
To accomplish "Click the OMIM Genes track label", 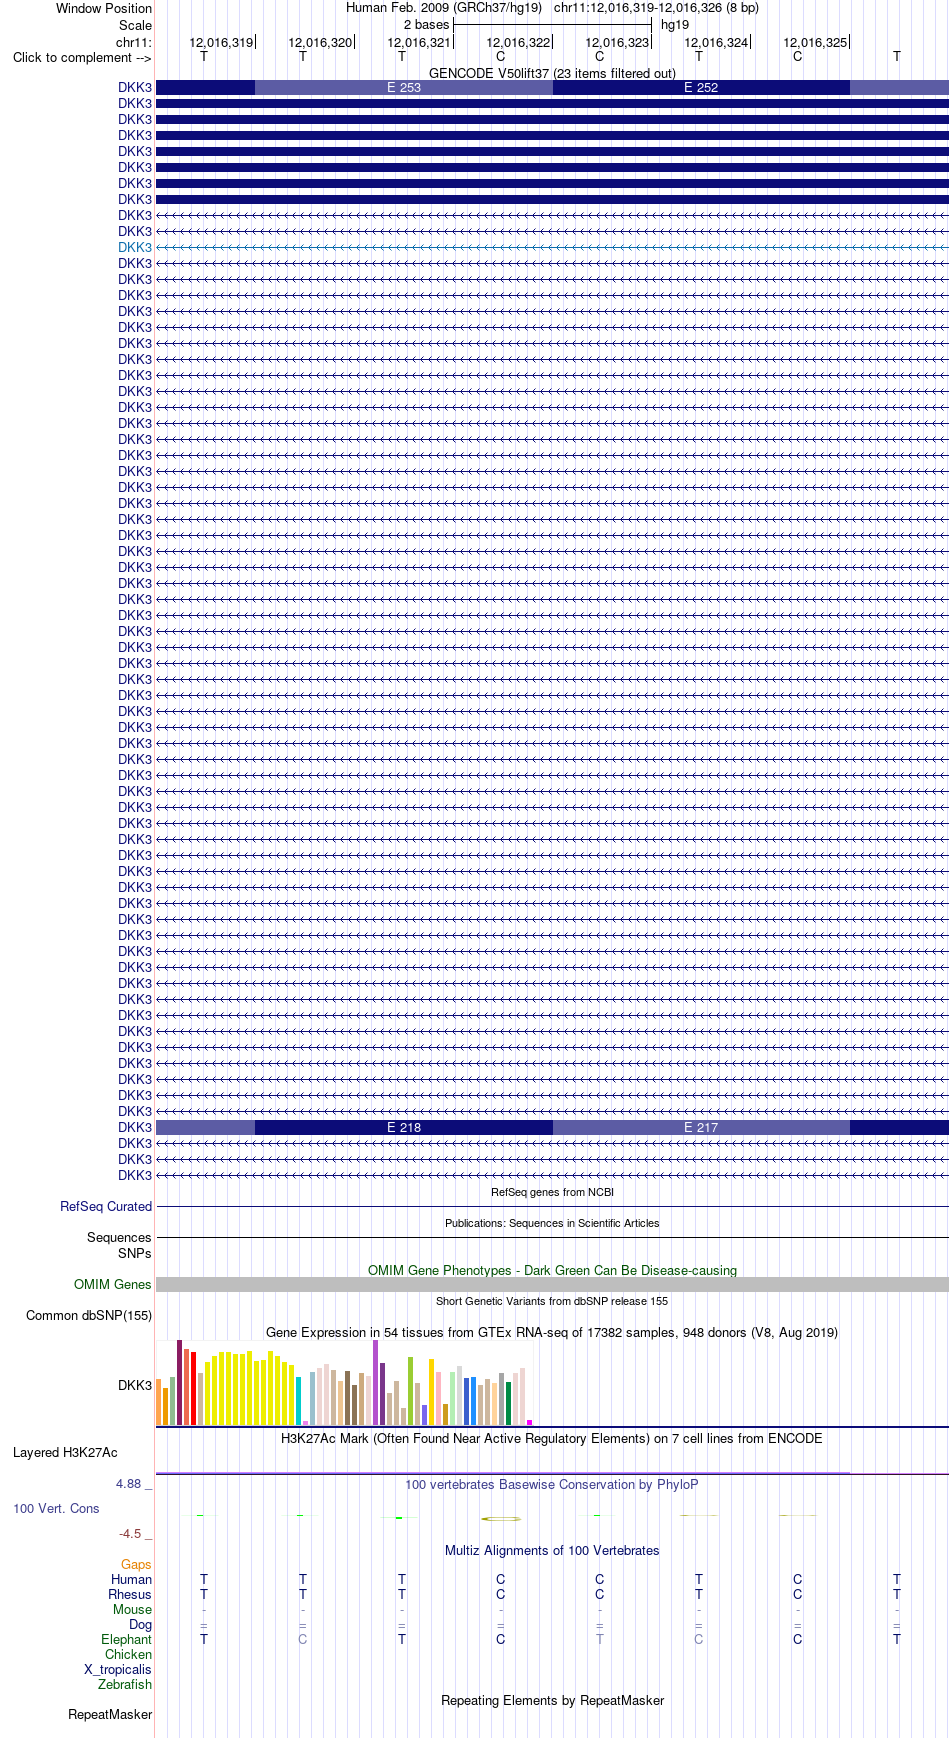I will 113,1284.
